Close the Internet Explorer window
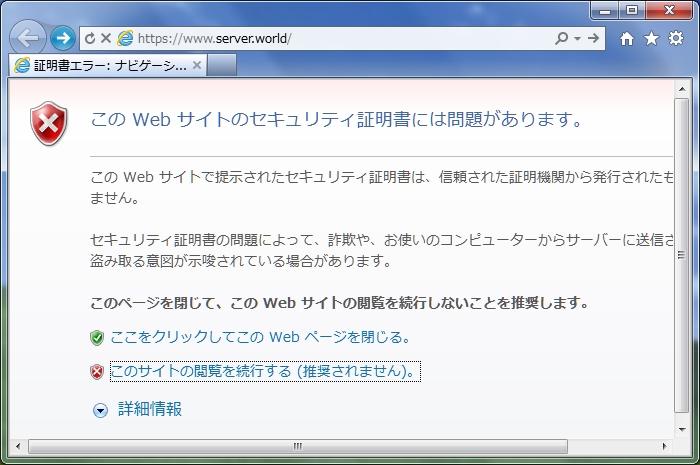The width and height of the screenshot is (700, 465). [669, 10]
